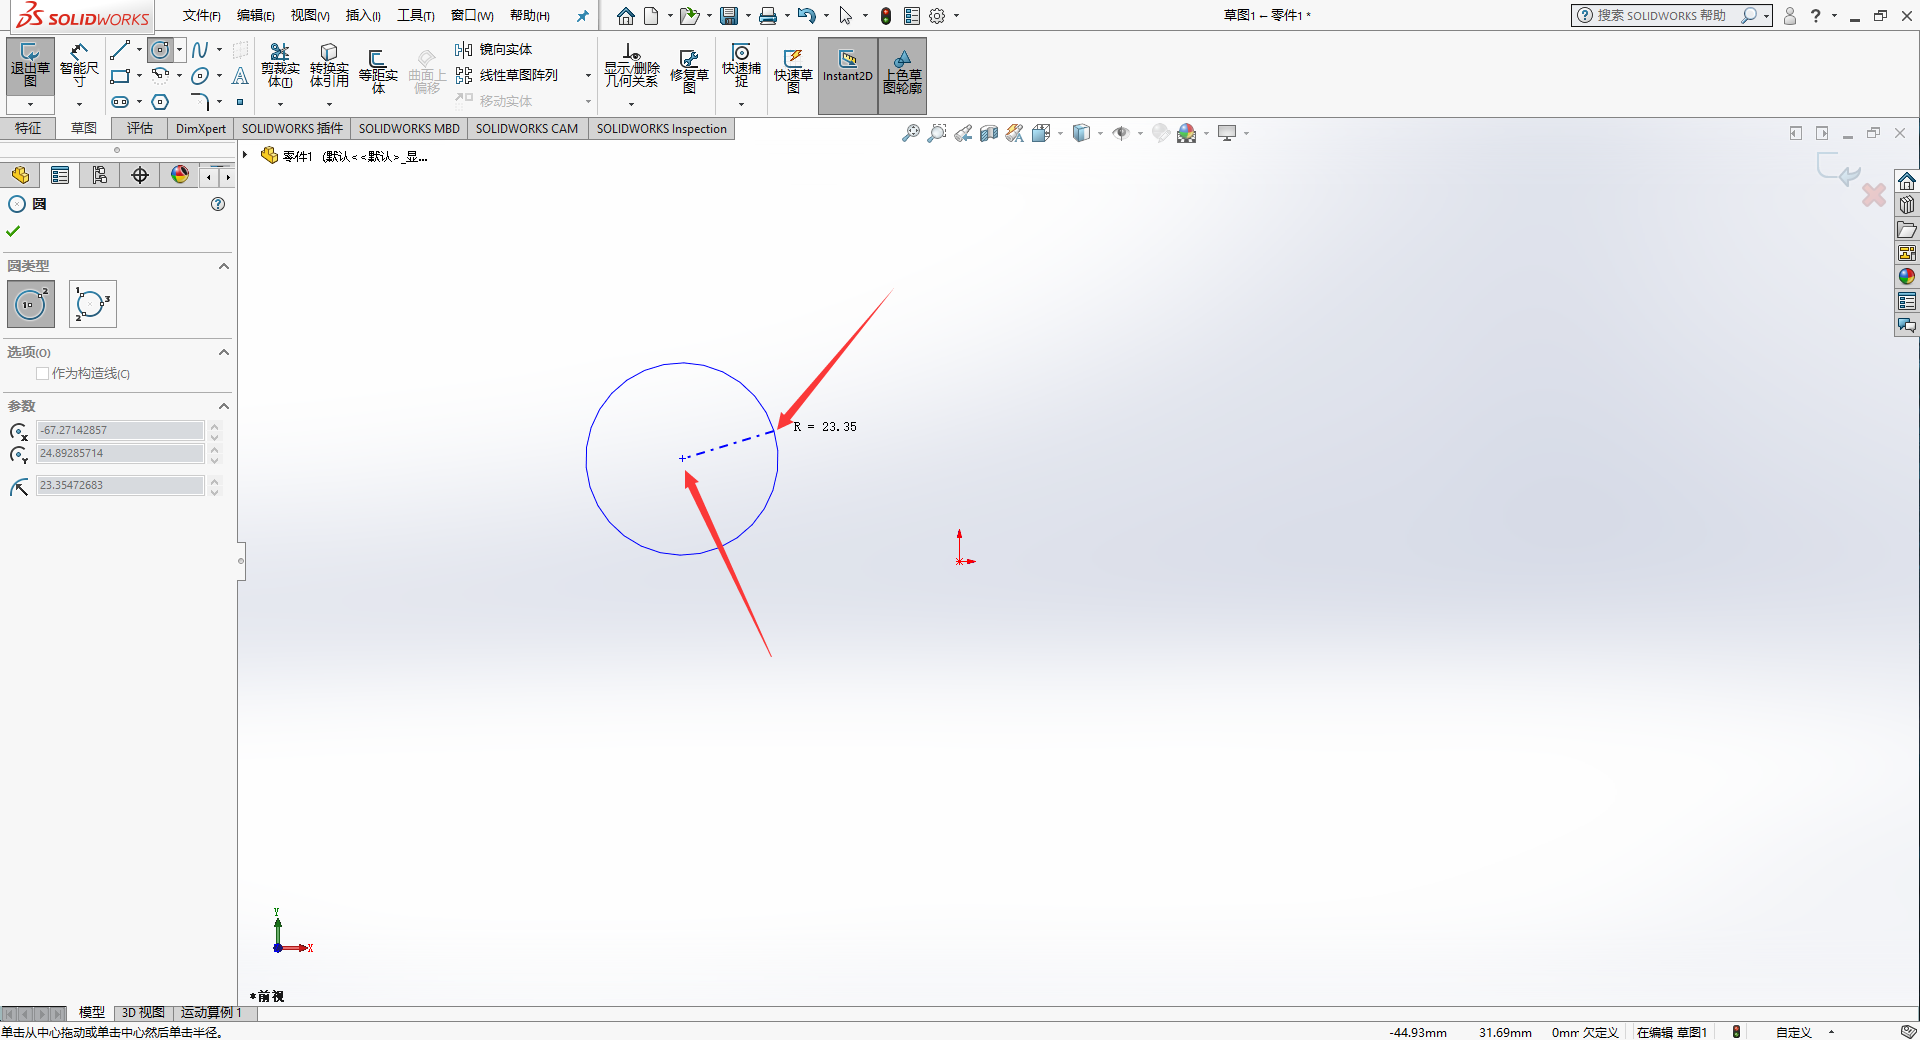The image size is (1920, 1040).
Task: Enable 'For construction' (作为构造线) checkbox
Action: pyautogui.click(x=42, y=373)
